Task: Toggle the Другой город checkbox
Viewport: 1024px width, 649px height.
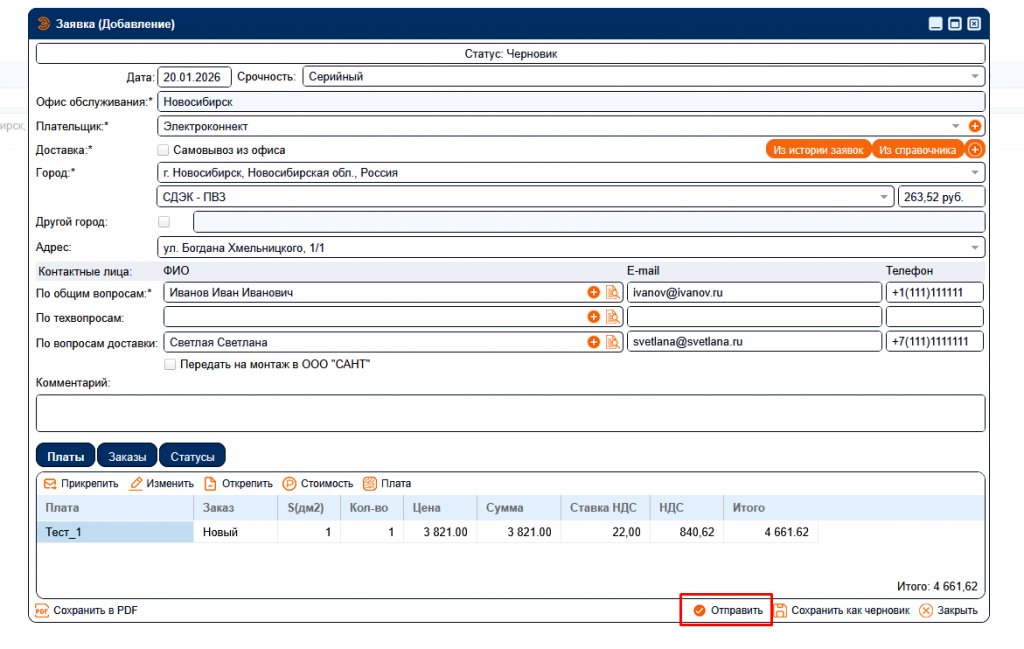Action: click(x=164, y=222)
